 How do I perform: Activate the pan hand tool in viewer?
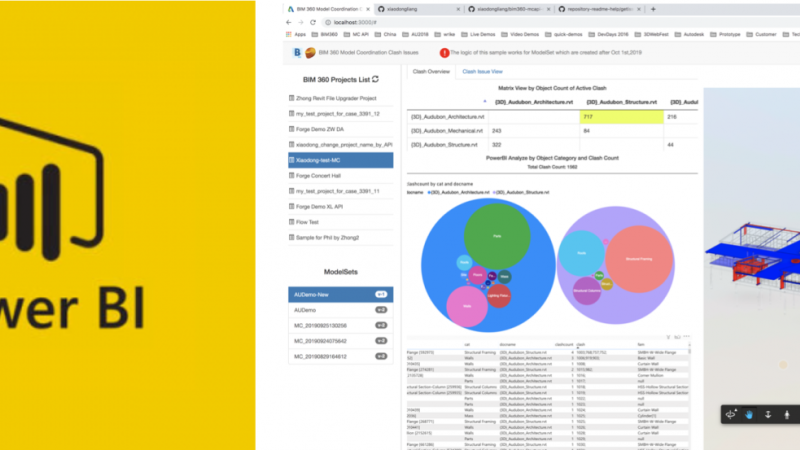click(x=749, y=415)
